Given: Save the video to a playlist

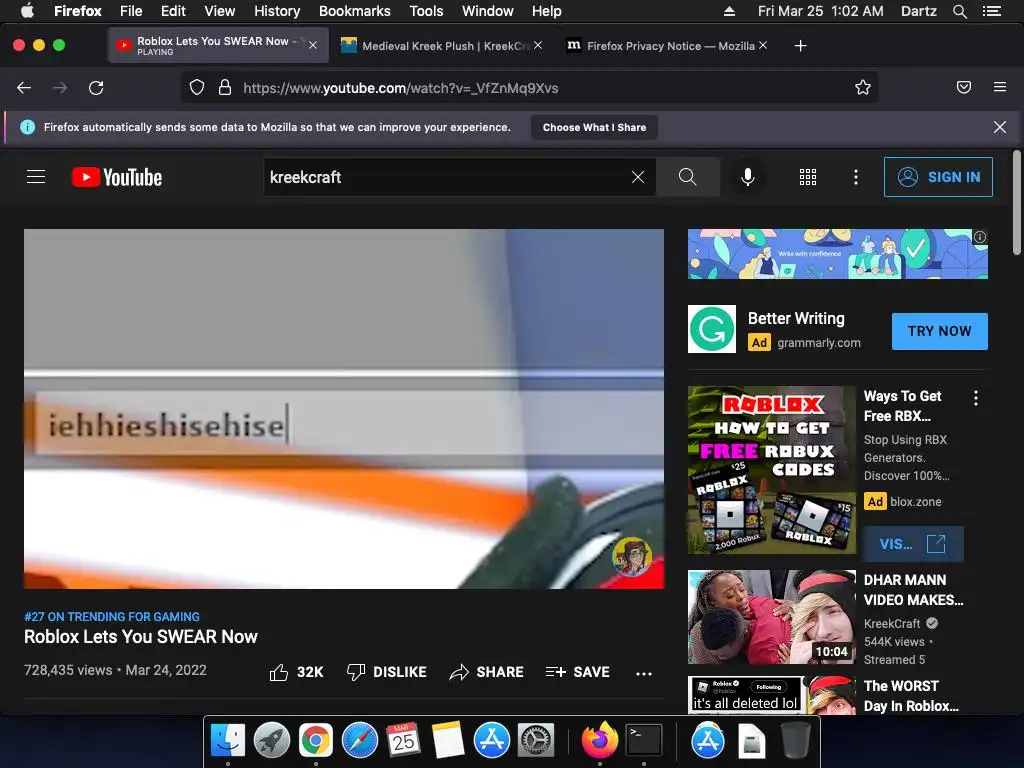Looking at the screenshot, I should pos(578,672).
